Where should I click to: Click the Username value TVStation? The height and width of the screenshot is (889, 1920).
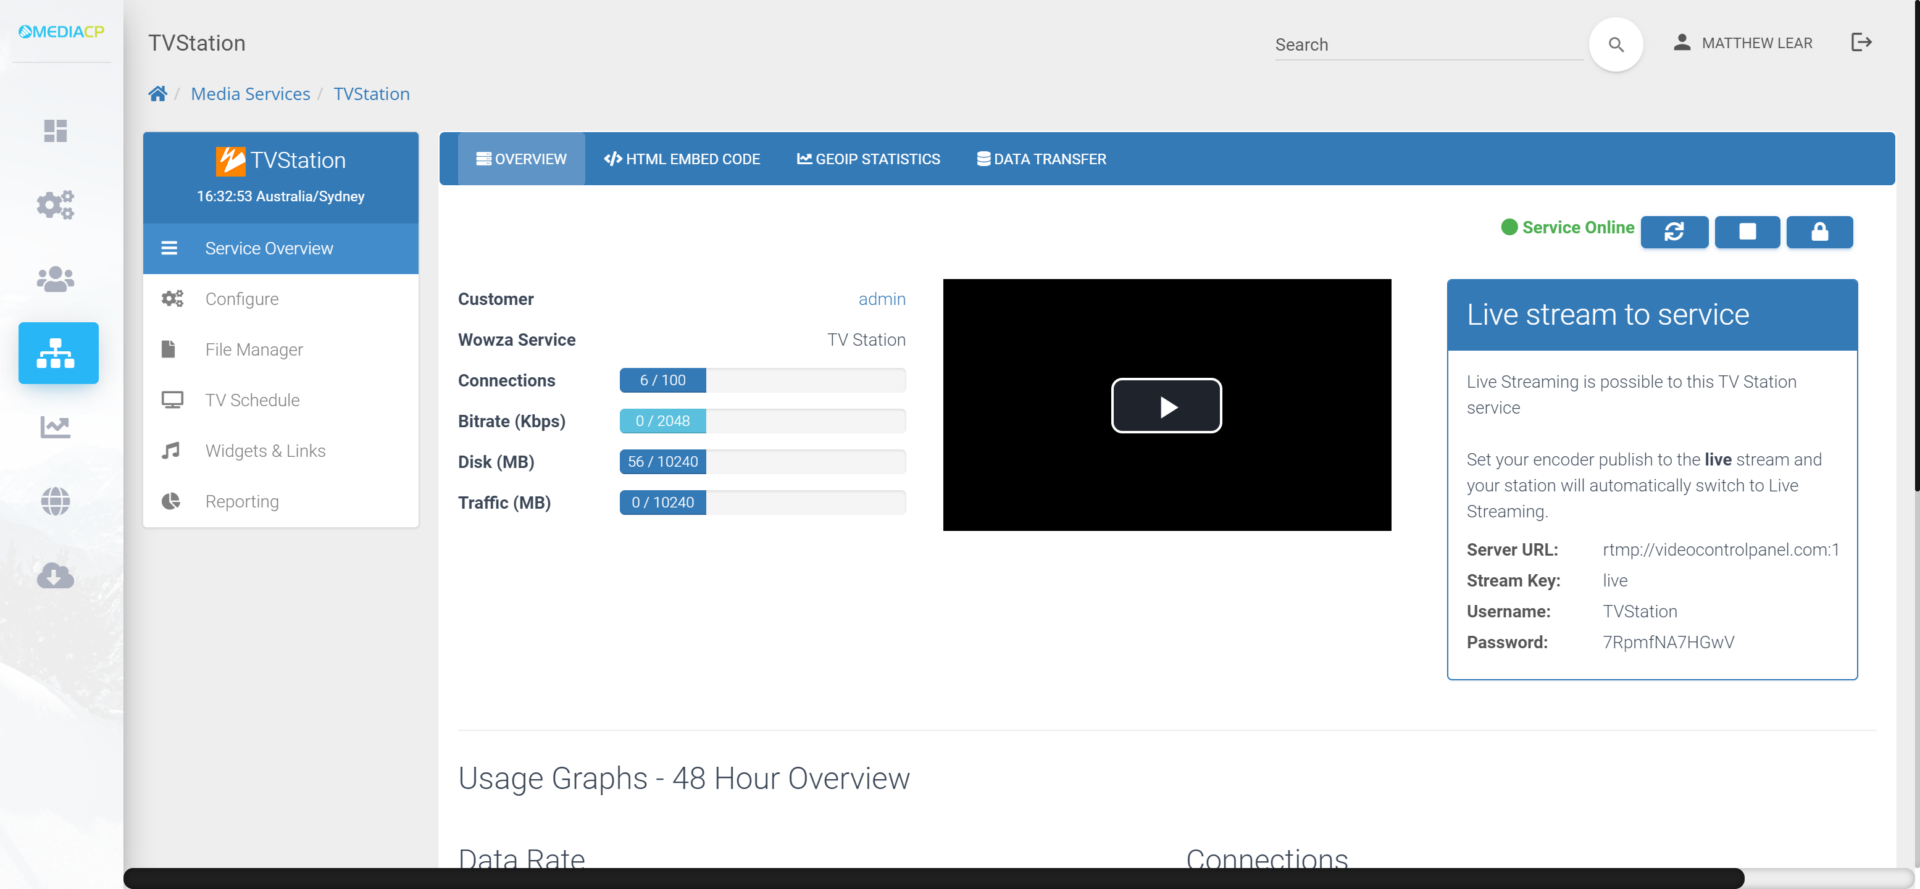pyautogui.click(x=1640, y=612)
